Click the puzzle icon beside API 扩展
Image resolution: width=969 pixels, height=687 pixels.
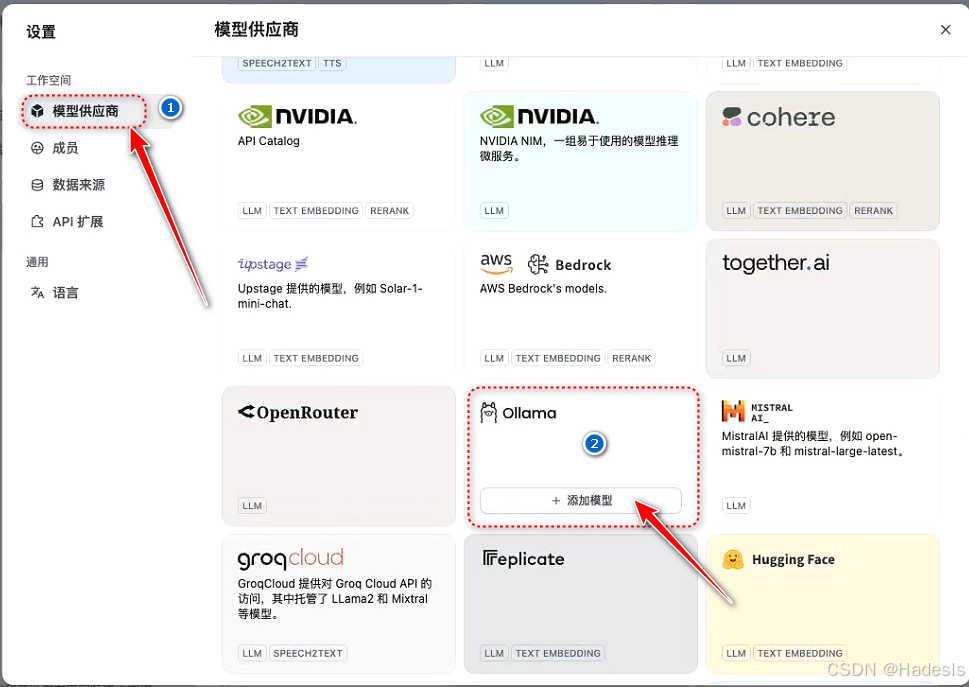(38, 221)
